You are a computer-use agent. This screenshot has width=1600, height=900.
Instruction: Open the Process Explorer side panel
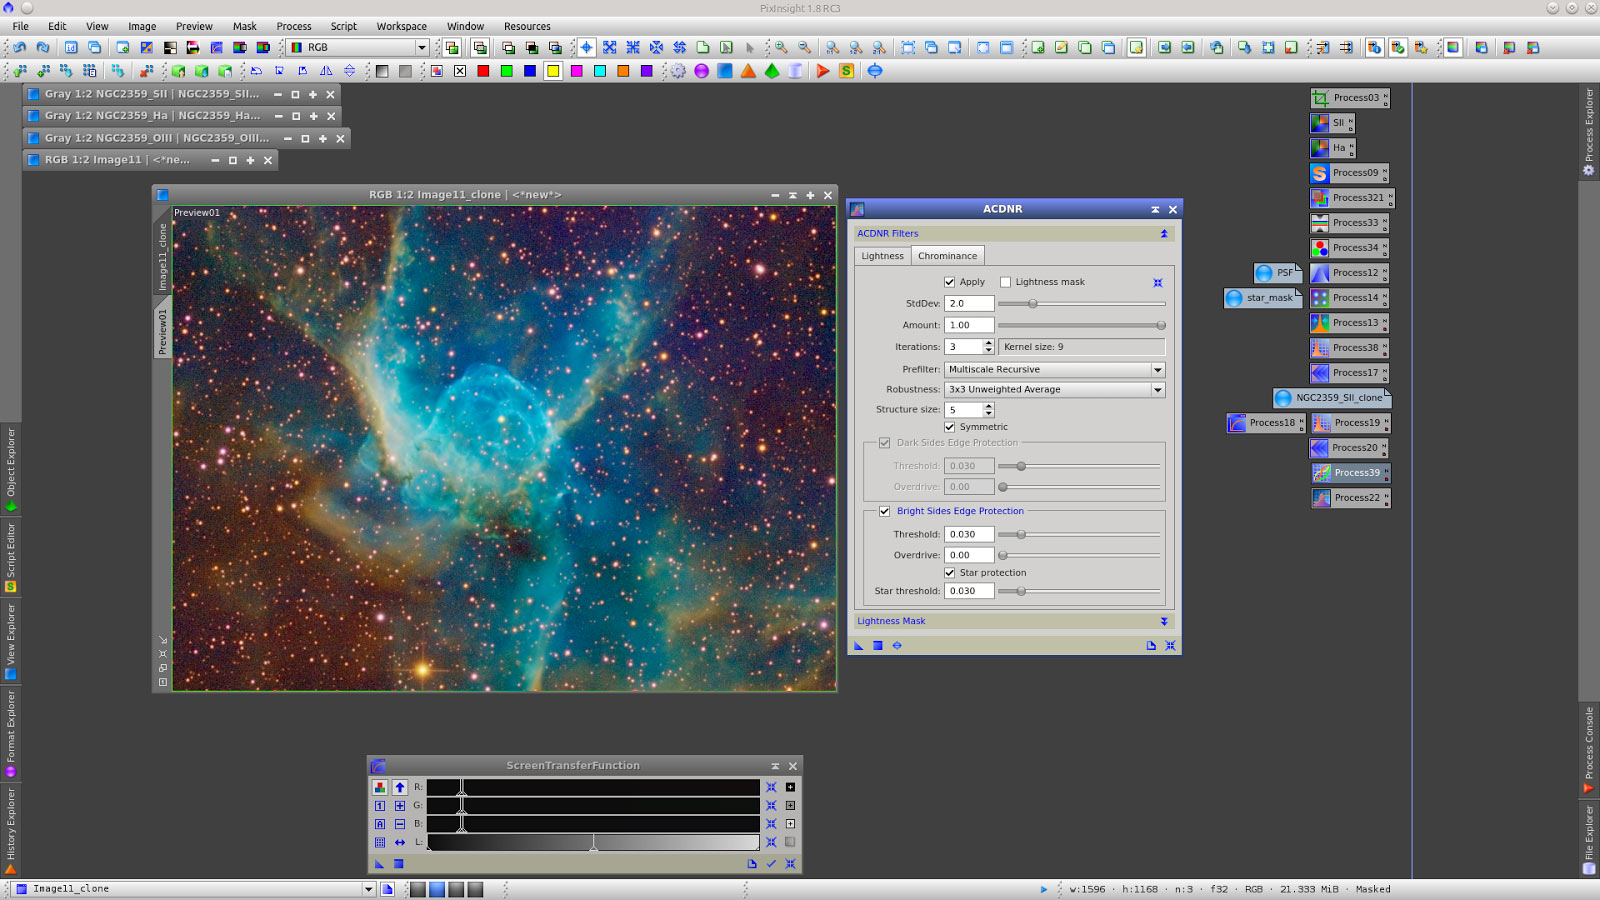[1589, 132]
